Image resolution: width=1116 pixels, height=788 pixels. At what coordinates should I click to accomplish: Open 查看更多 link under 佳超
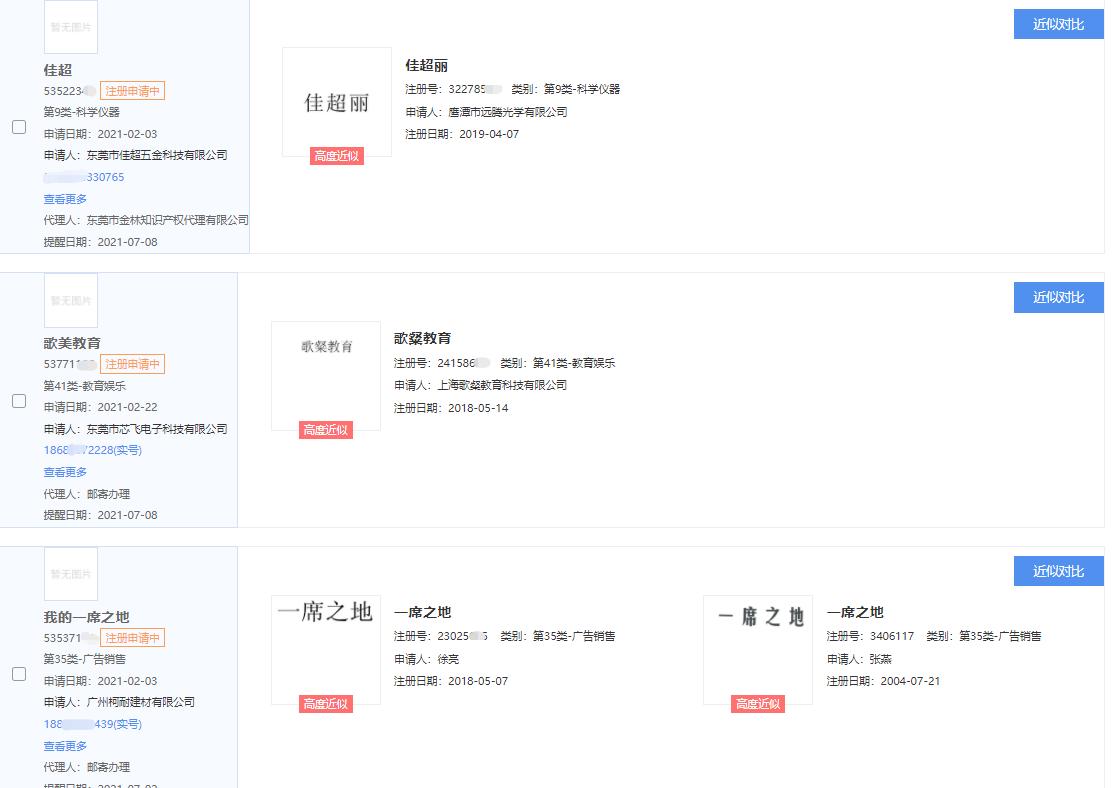point(65,199)
